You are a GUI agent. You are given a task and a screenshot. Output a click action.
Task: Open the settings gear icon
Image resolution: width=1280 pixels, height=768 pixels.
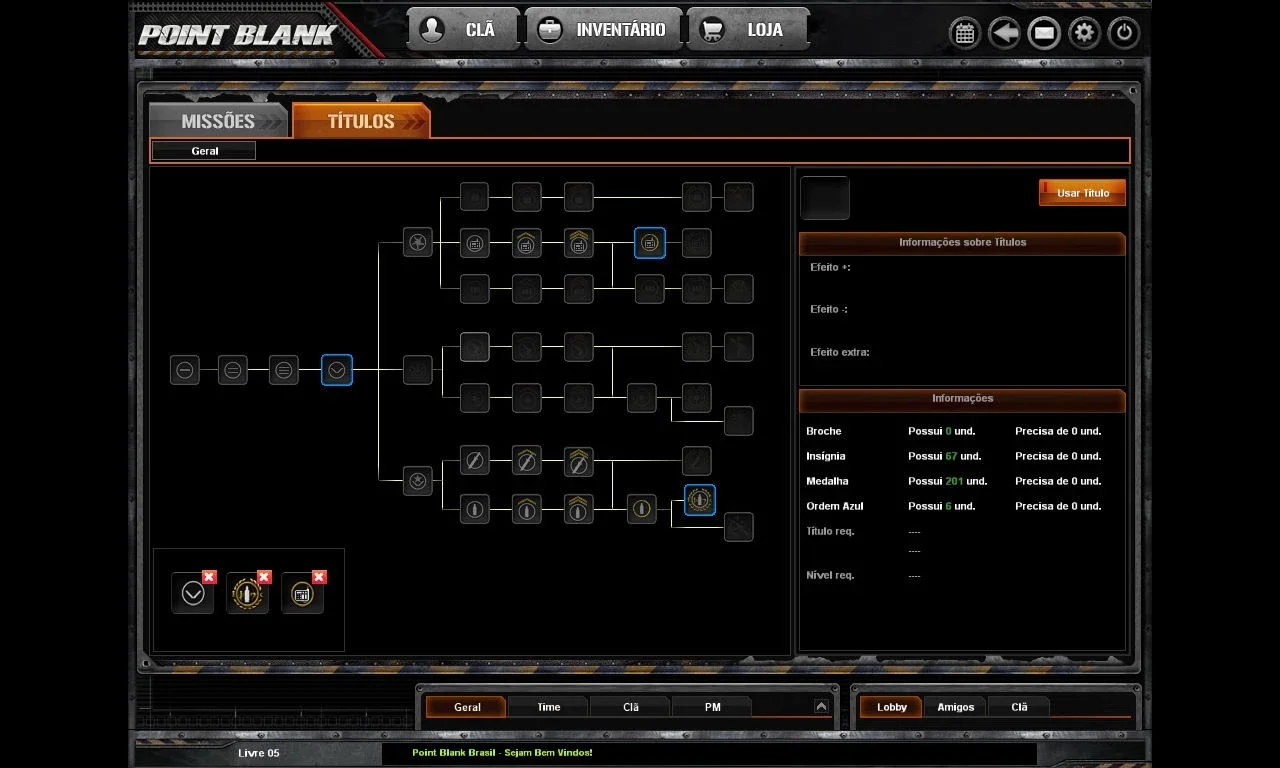click(x=1084, y=33)
